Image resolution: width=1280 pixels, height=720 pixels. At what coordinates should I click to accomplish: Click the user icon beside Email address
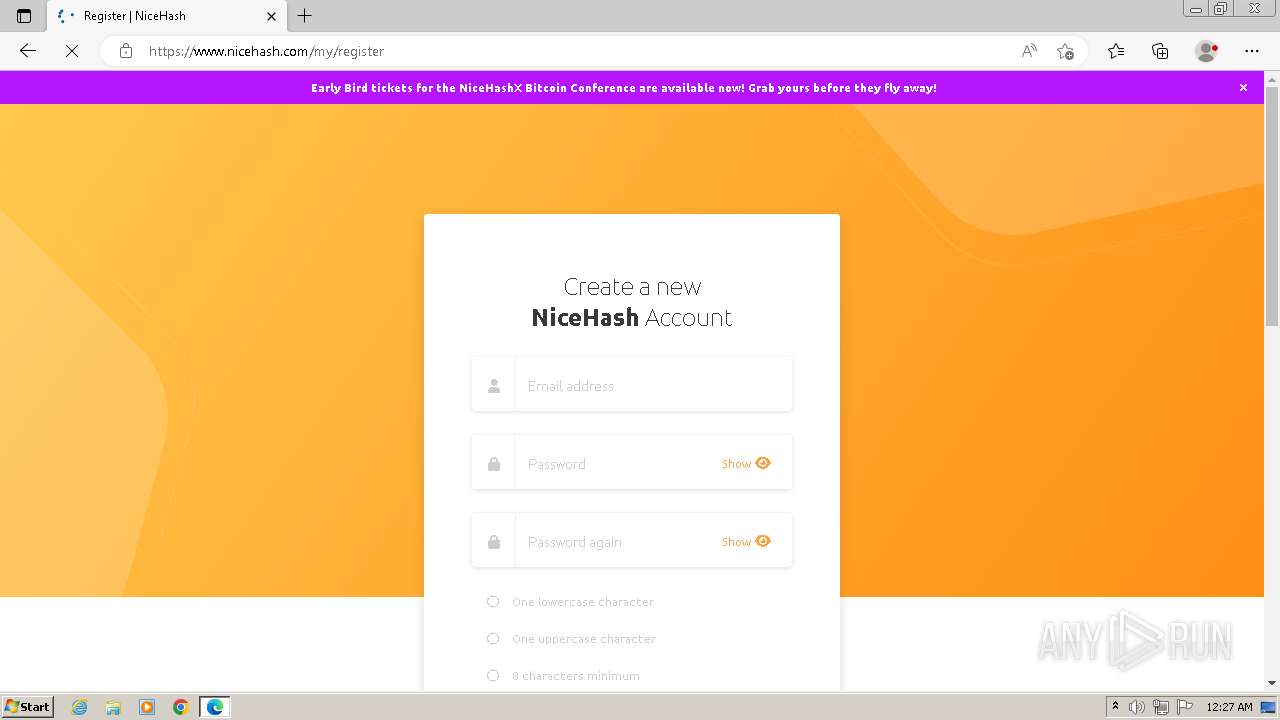click(494, 386)
